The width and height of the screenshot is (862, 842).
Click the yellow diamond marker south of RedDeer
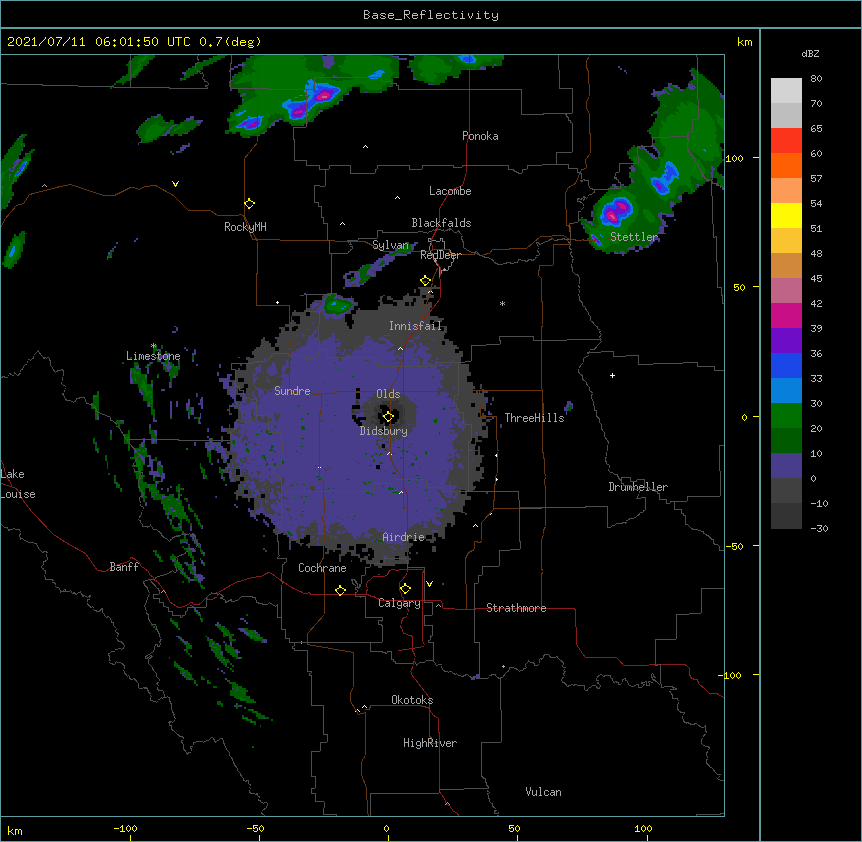[x=425, y=281]
